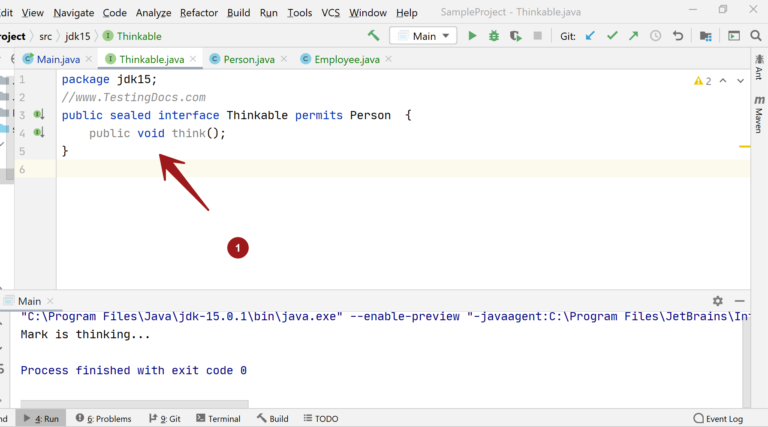Open the Analyze menu
768x427 pixels.
(x=153, y=12)
